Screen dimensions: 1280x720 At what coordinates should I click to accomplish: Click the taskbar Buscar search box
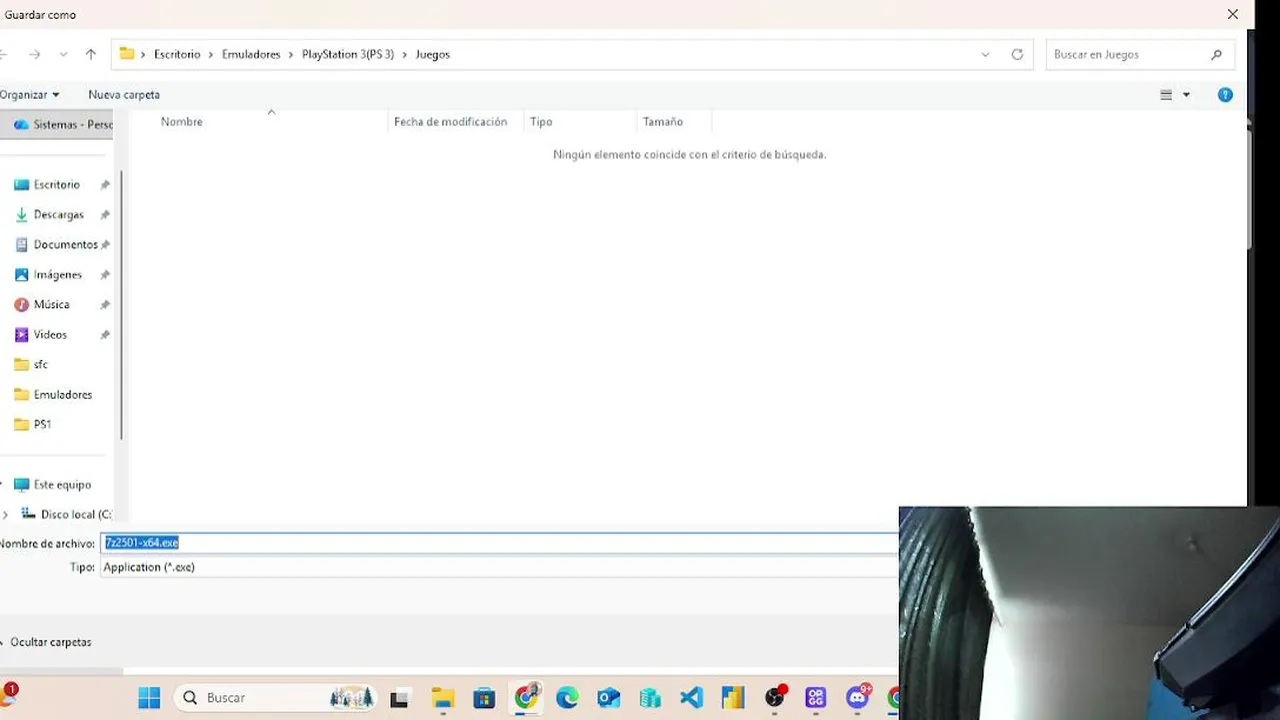(x=275, y=697)
